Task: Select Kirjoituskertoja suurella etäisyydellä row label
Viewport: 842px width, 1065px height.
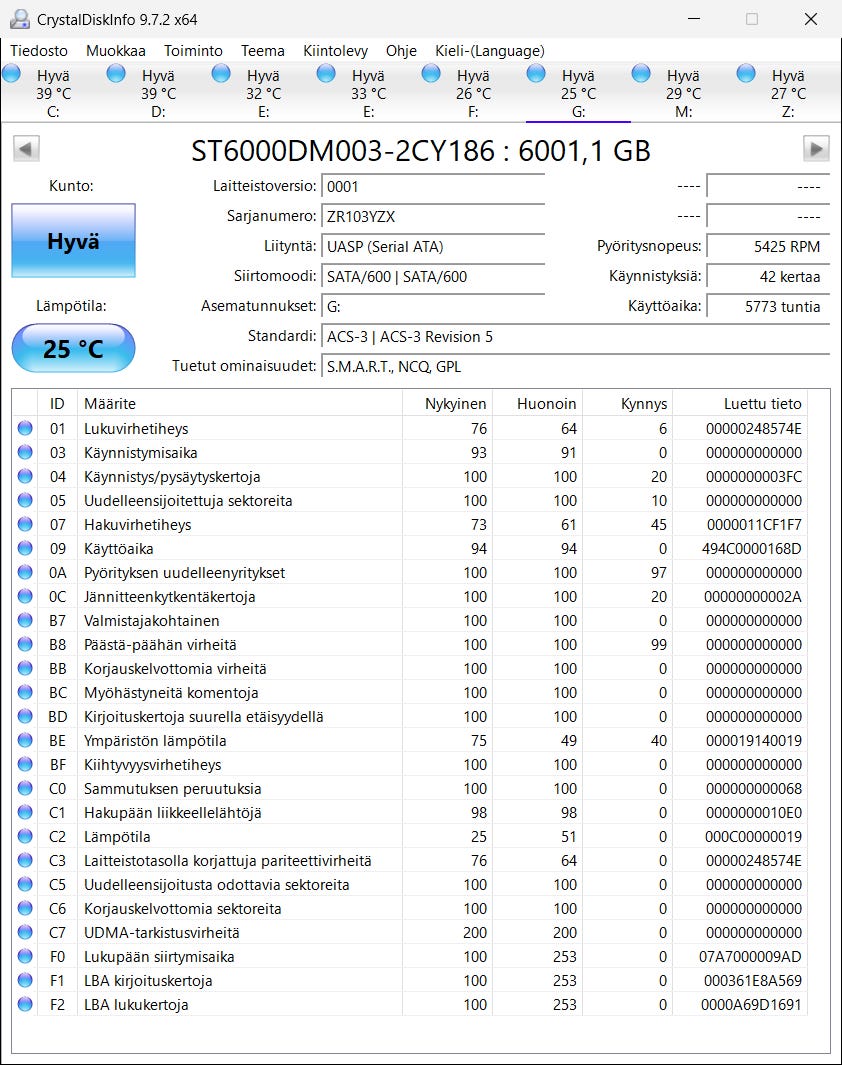Action: click(x=203, y=717)
